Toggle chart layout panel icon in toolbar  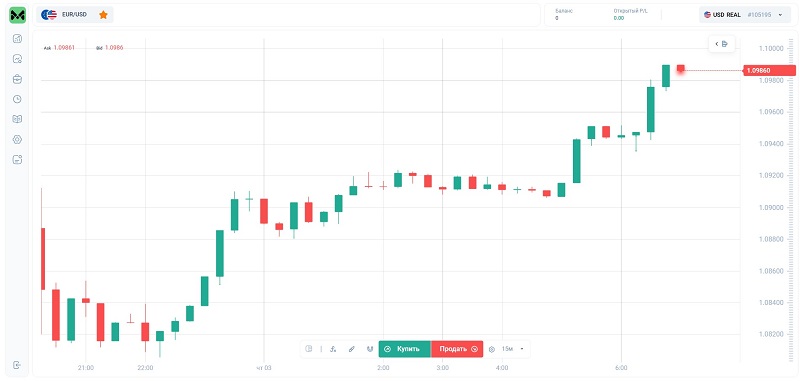tap(309, 349)
